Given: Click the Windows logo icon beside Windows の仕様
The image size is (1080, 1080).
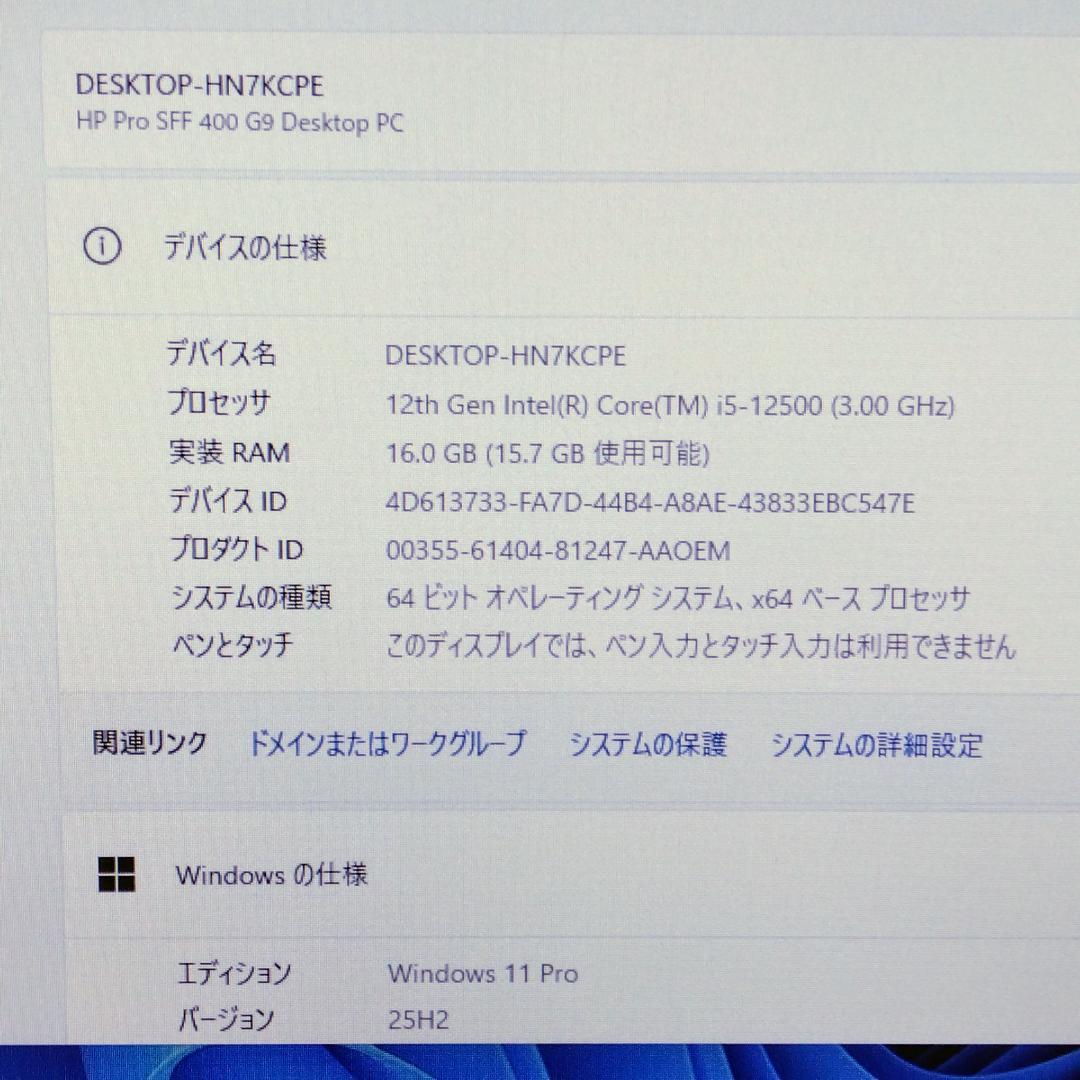Looking at the screenshot, I should (x=116, y=874).
